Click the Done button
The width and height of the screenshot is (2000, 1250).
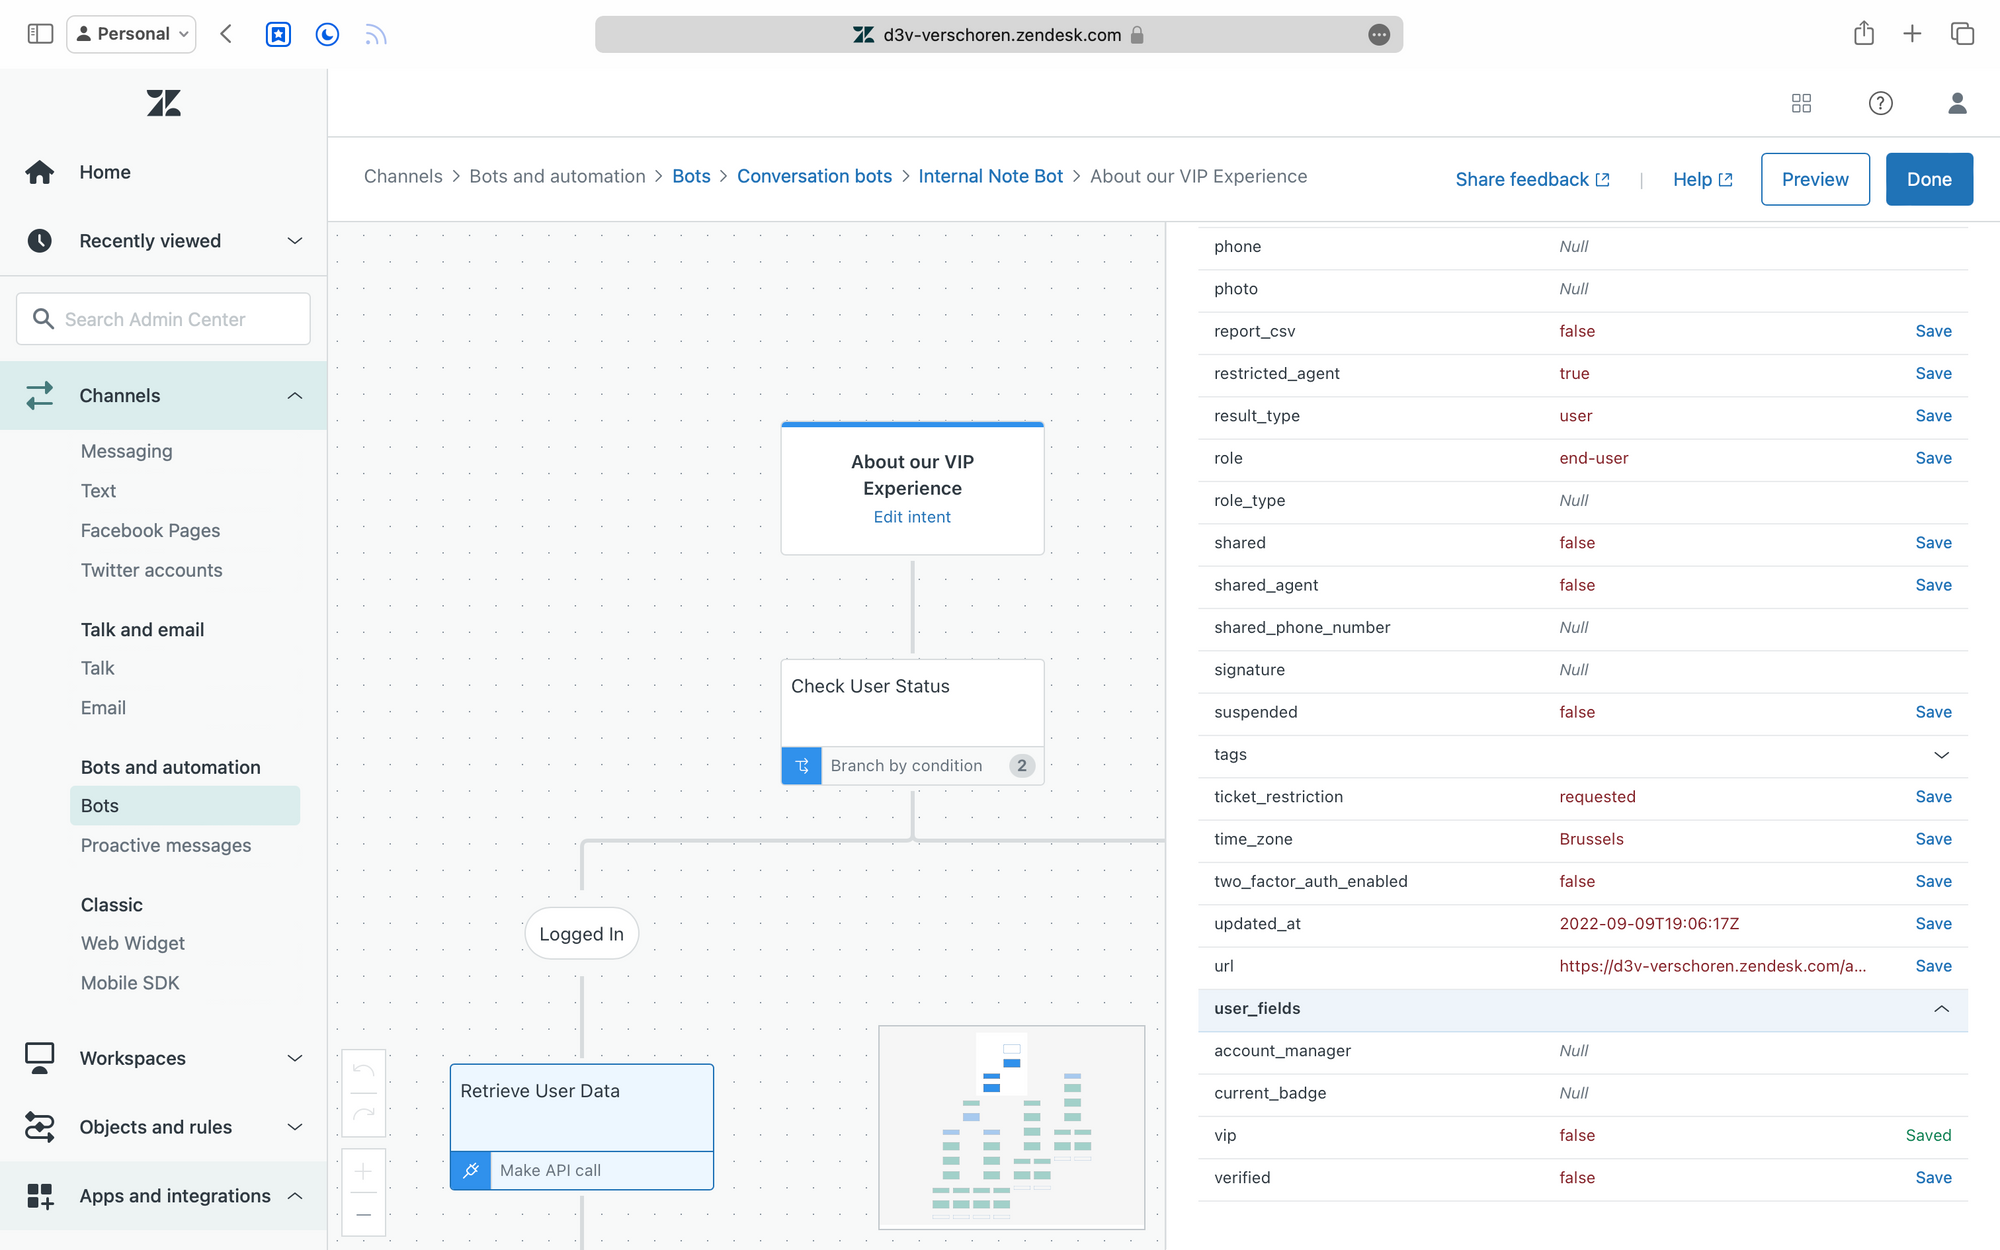click(1928, 179)
